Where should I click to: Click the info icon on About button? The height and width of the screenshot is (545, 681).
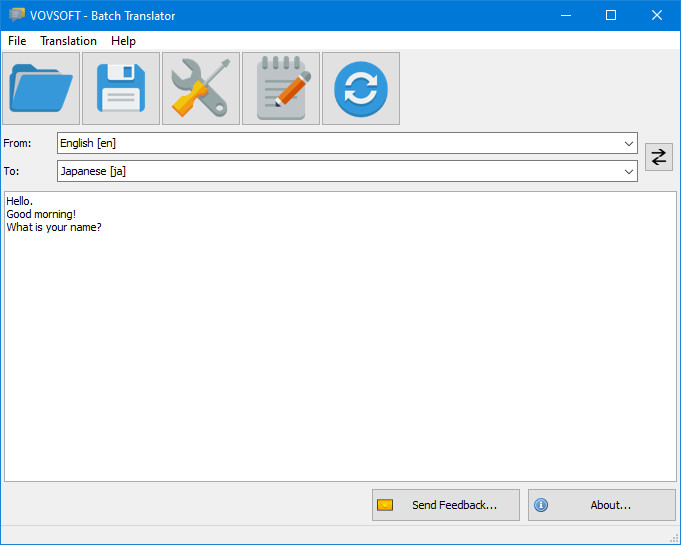(541, 505)
